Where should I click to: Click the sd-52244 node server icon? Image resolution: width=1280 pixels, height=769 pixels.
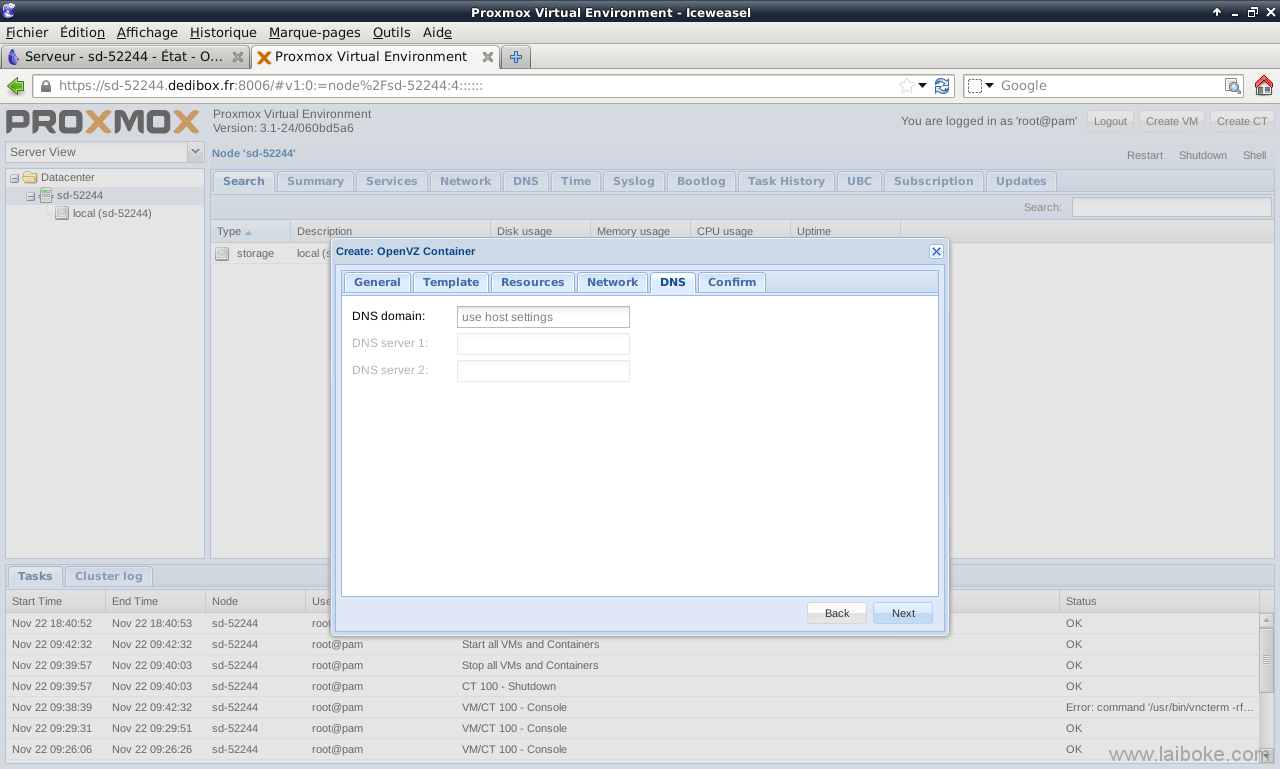tap(46, 196)
